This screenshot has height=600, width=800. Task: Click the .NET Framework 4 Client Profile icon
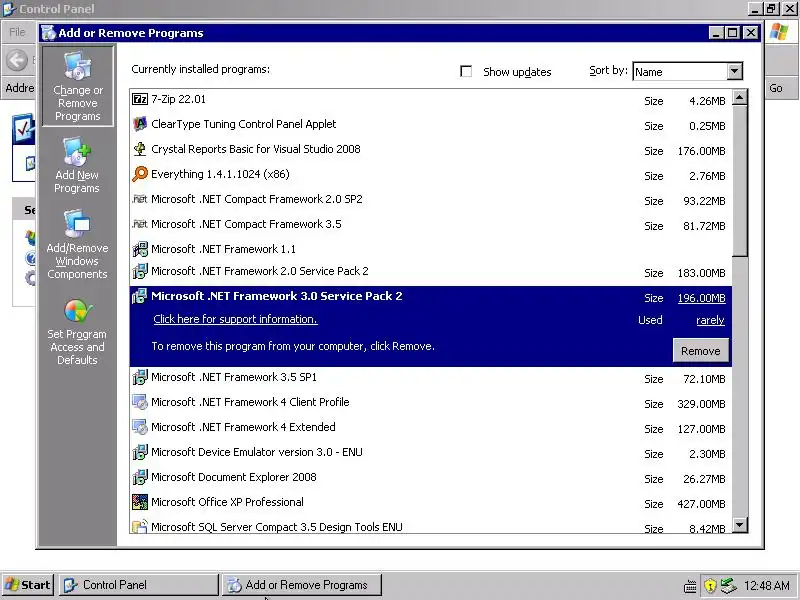pos(140,402)
